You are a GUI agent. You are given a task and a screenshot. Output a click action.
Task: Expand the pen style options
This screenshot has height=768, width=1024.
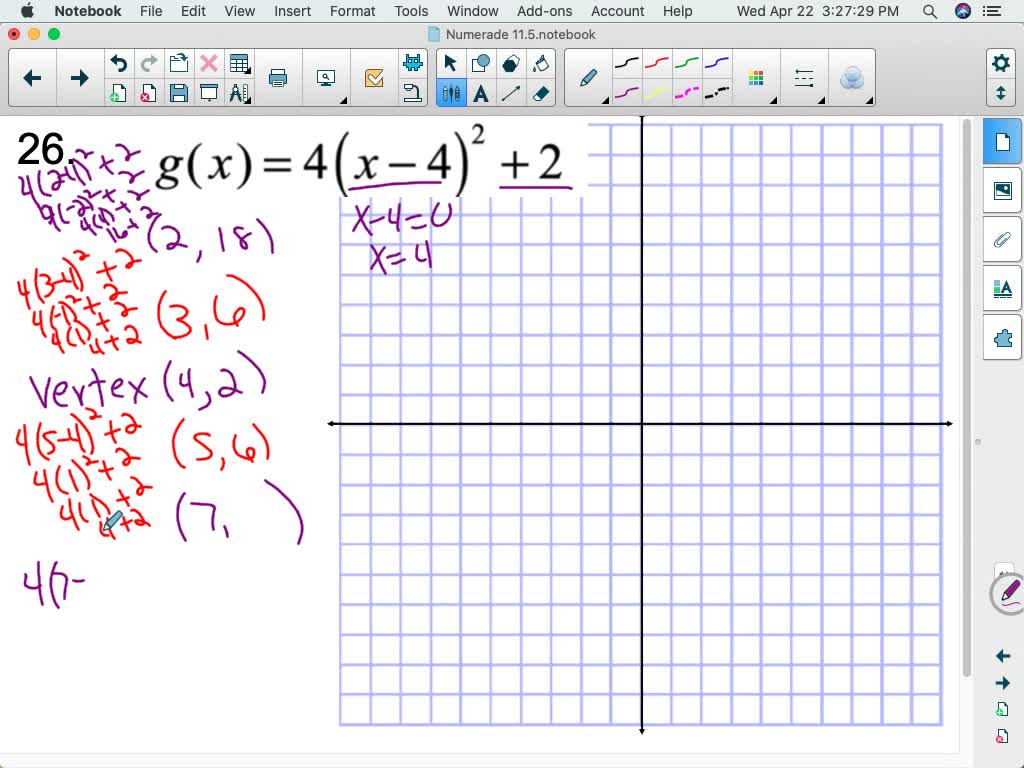pyautogui.click(x=605, y=100)
